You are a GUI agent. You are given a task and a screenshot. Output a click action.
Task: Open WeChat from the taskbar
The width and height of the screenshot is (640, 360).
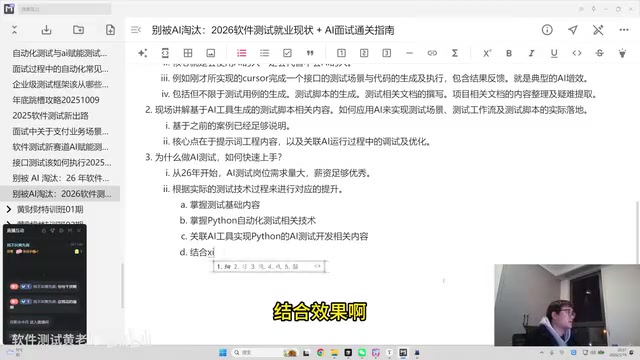click(362, 353)
